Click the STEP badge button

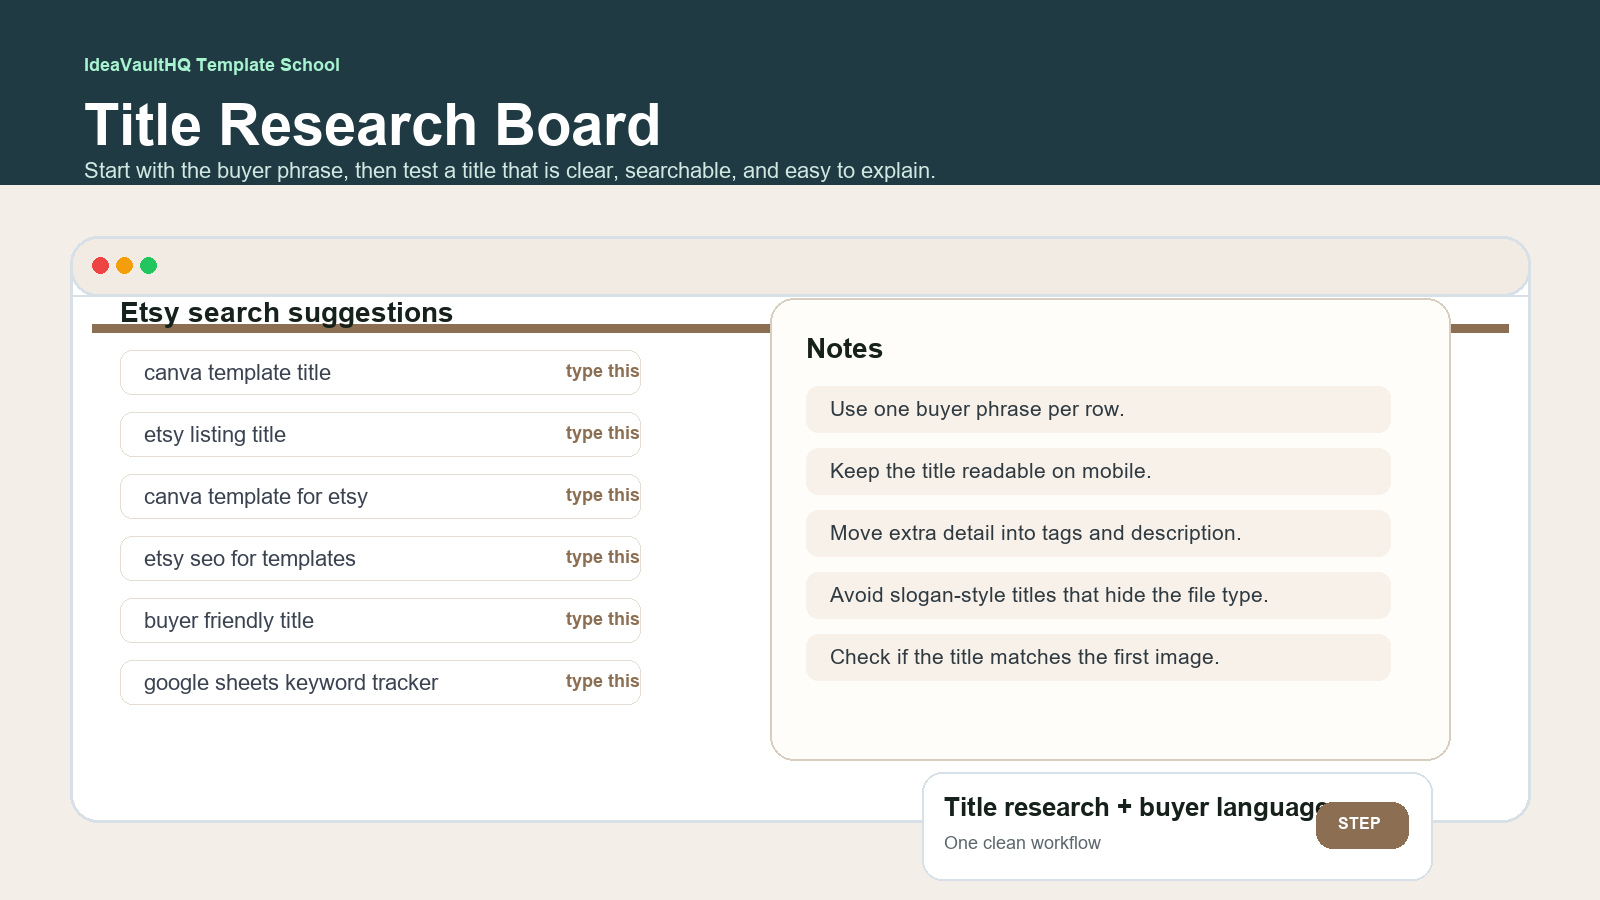pos(1362,825)
